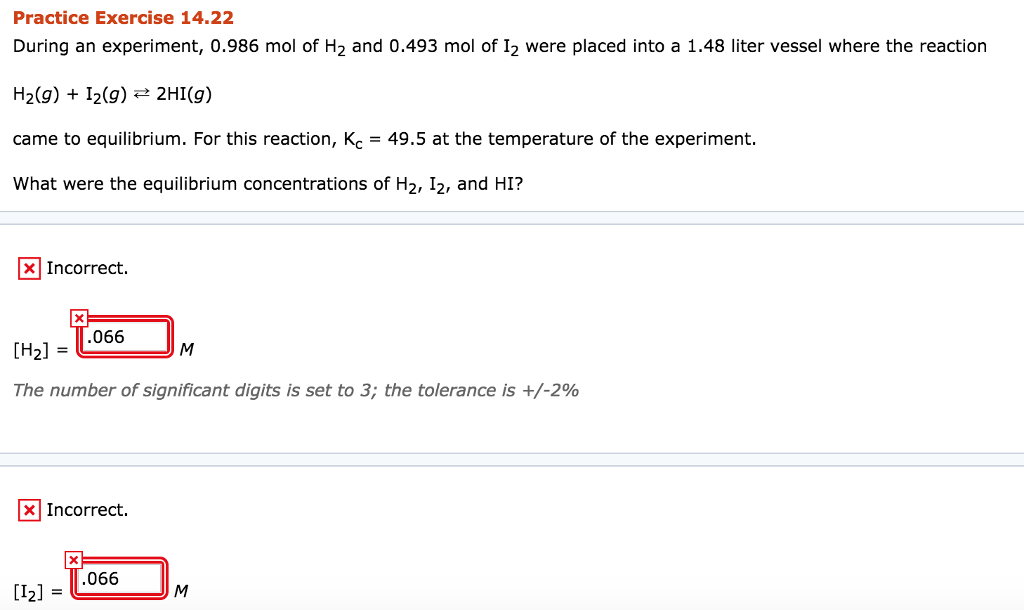Click the M unit label beside the H2 field
1024x610 pixels.
coord(185,350)
